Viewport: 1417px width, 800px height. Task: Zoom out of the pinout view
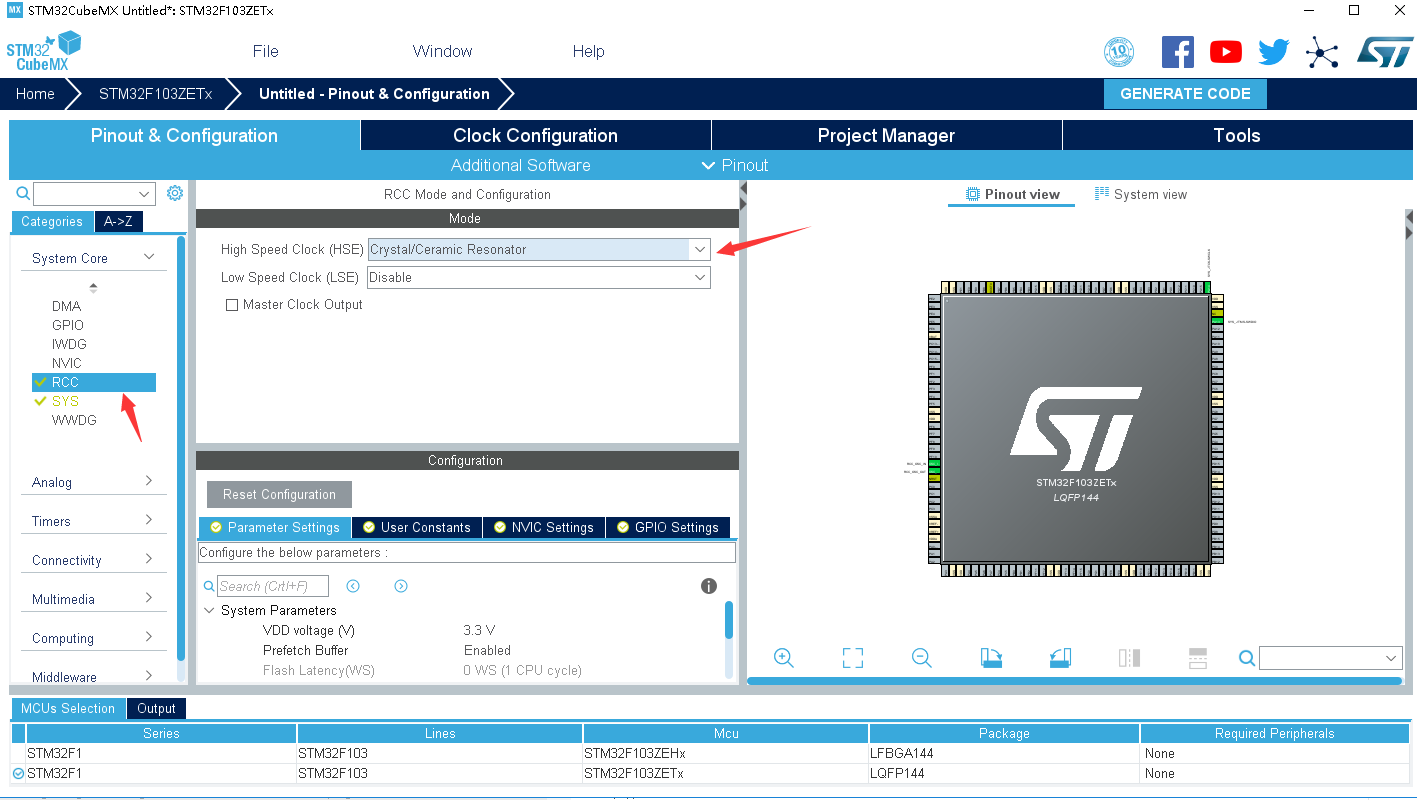pyautogui.click(x=921, y=657)
